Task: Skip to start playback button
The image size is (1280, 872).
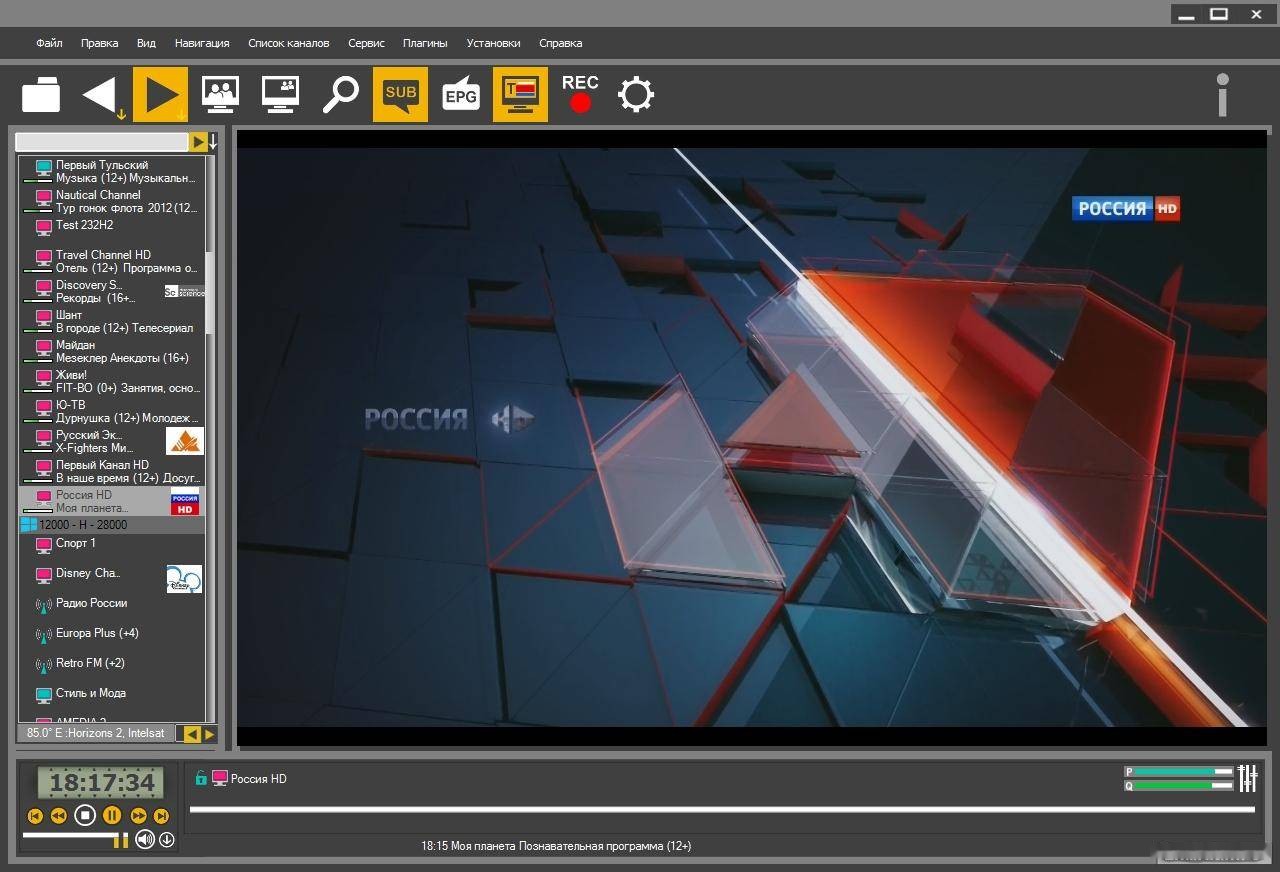Action: pos(35,816)
